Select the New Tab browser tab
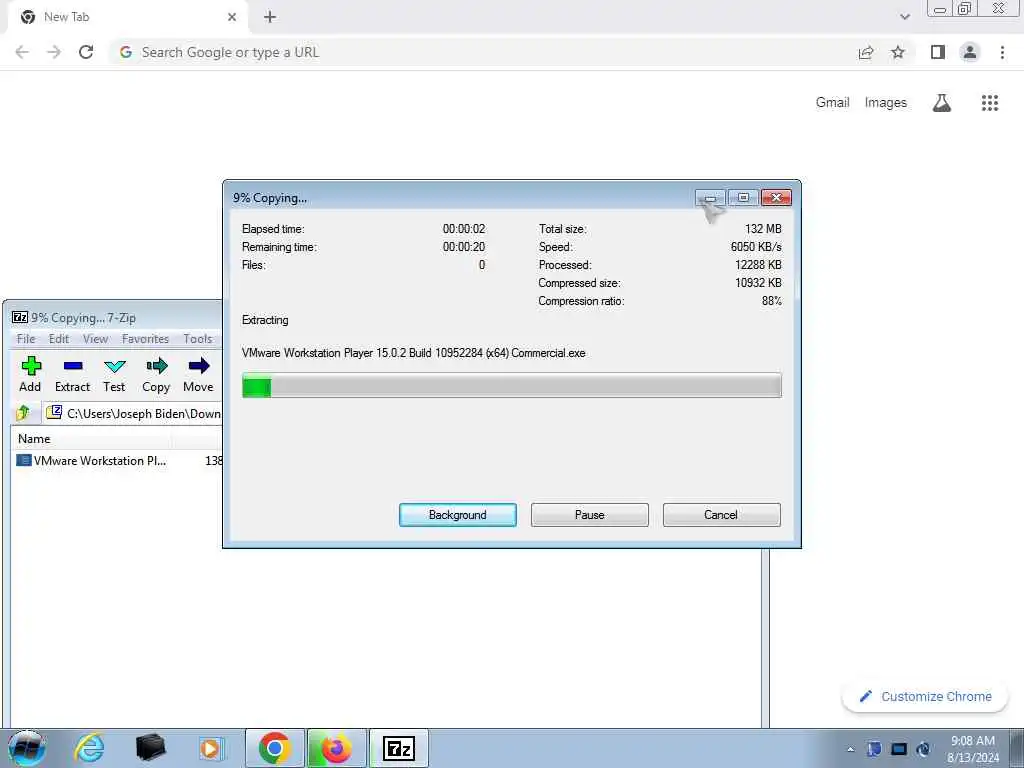Image resolution: width=1024 pixels, height=768 pixels. (x=127, y=17)
